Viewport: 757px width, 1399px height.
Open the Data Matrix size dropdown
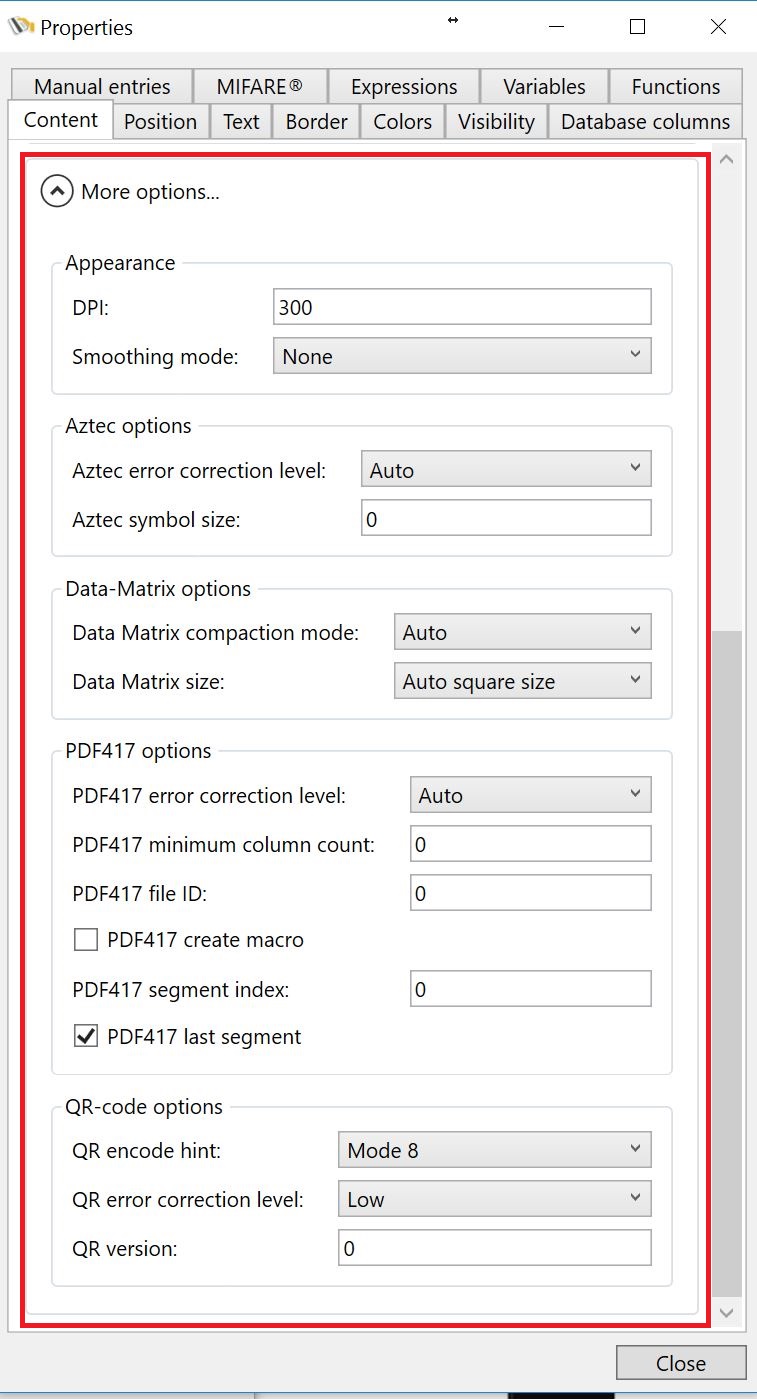(523, 681)
